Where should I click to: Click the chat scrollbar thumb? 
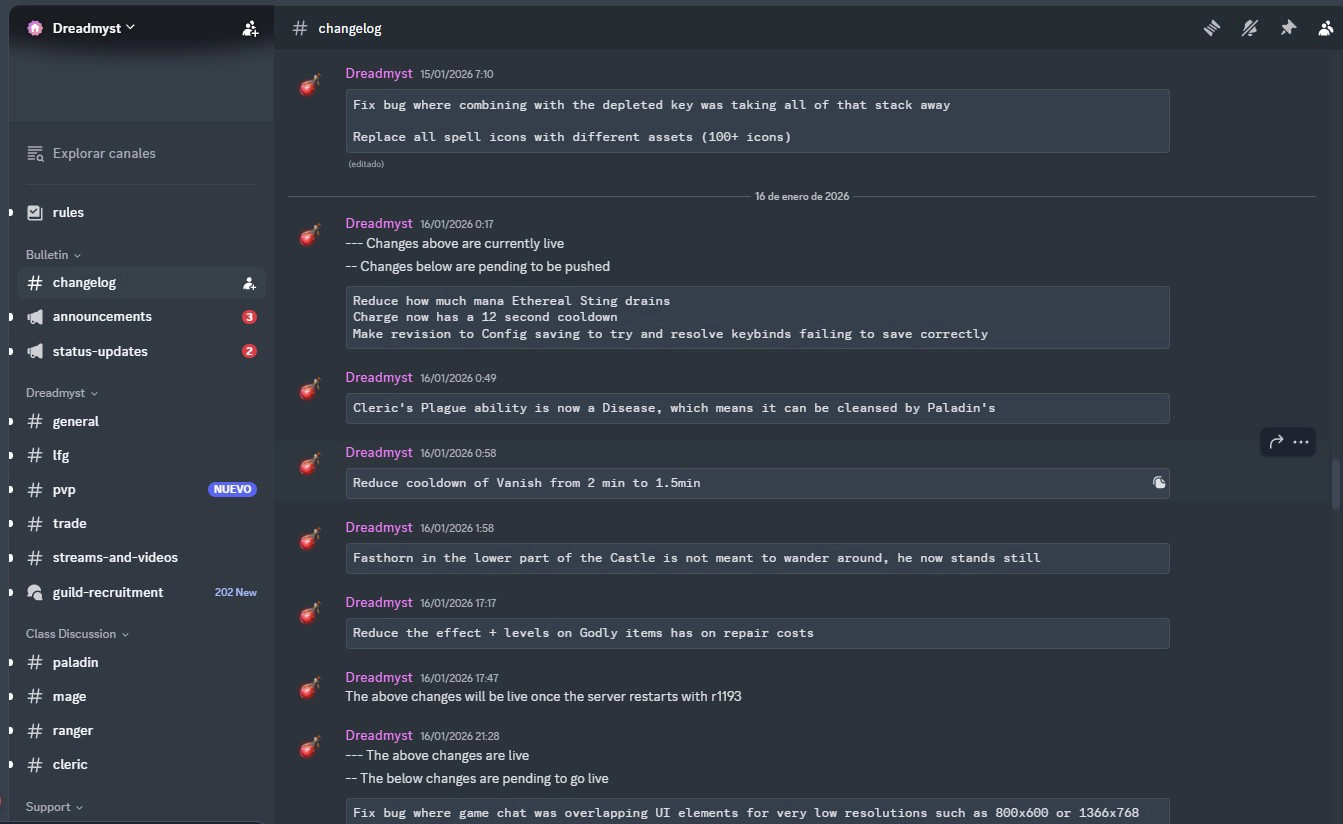pyautogui.click(x=1335, y=483)
